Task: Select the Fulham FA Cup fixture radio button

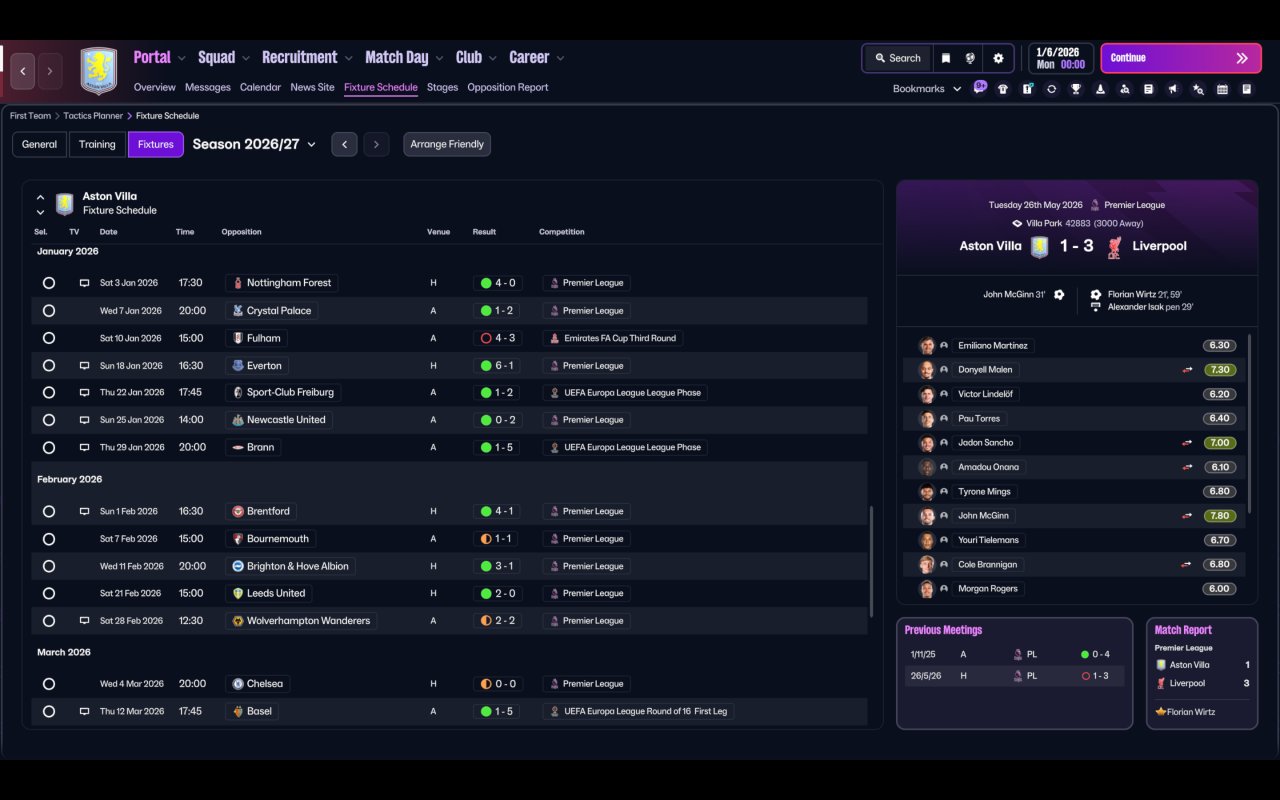Action: [49, 338]
